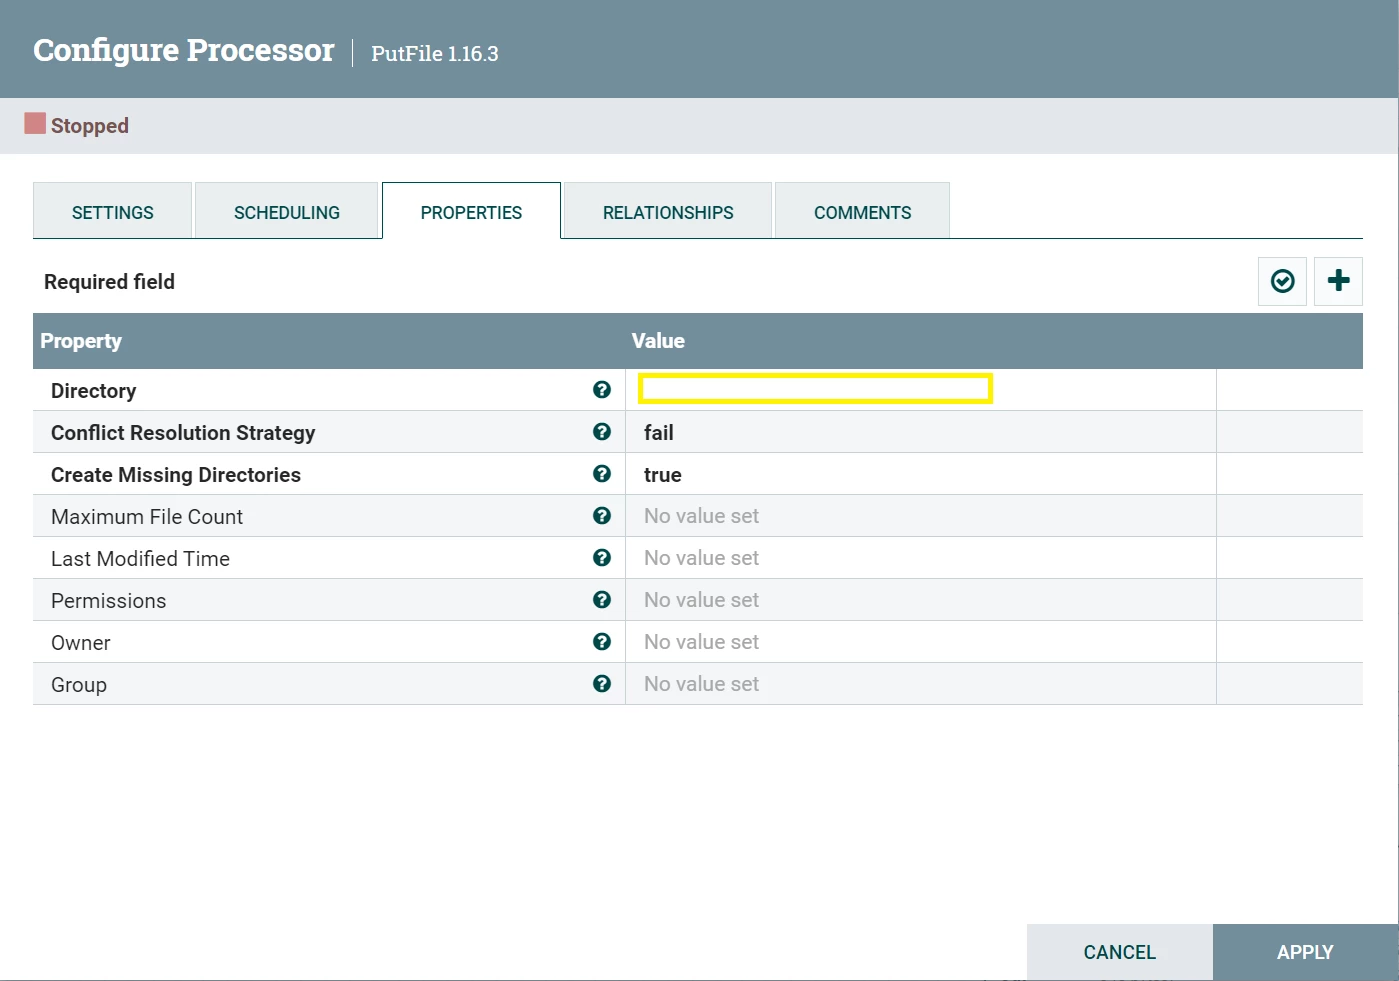Select the Create Missing Directories label
This screenshot has height=981, width=1399.
(x=176, y=475)
